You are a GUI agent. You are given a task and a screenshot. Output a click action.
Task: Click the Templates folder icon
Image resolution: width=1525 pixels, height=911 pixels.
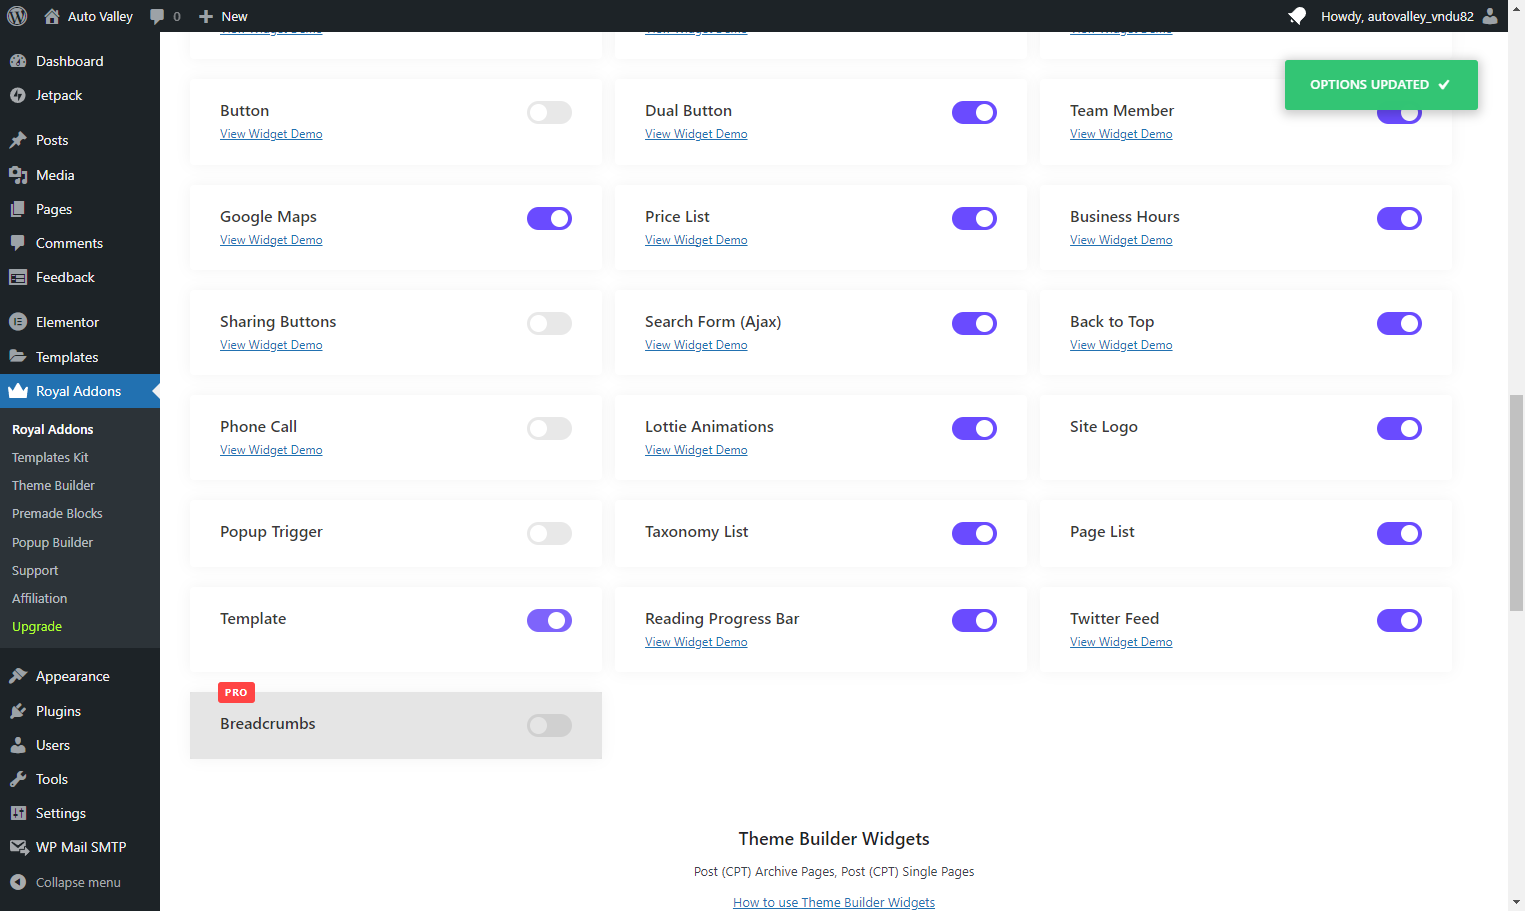[18, 357]
